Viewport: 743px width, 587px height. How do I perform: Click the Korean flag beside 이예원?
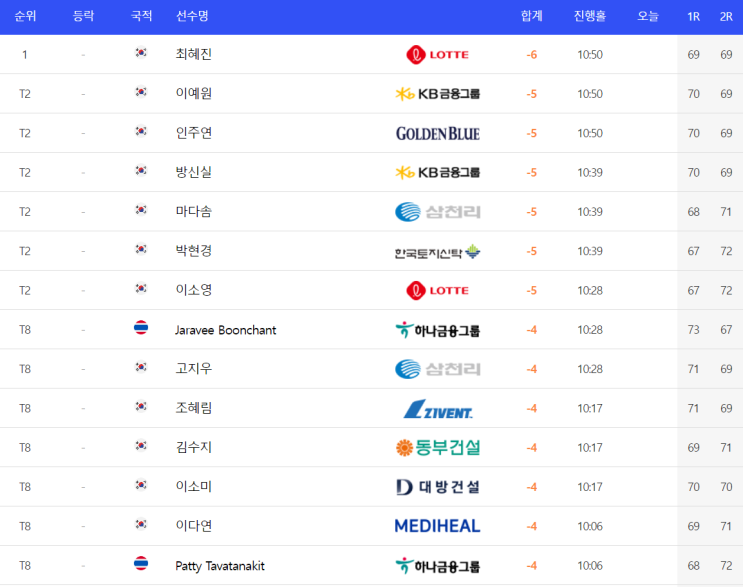(x=141, y=91)
